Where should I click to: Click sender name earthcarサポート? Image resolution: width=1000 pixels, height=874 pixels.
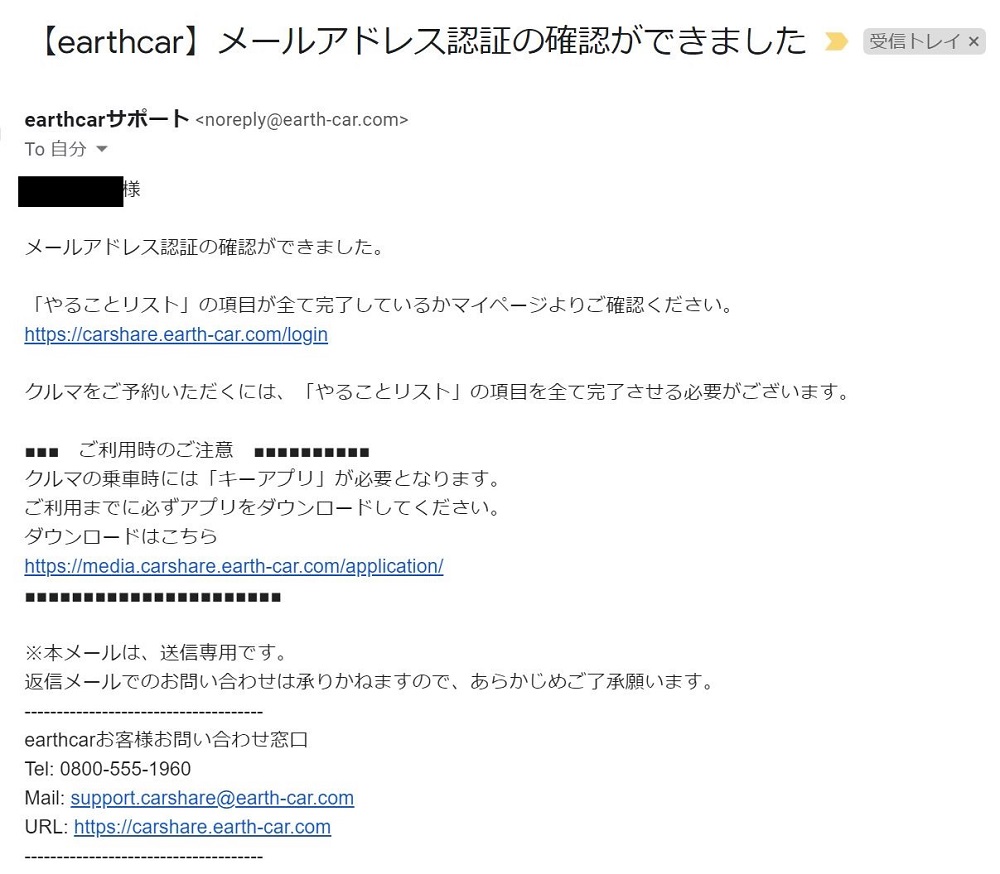[x=107, y=119]
